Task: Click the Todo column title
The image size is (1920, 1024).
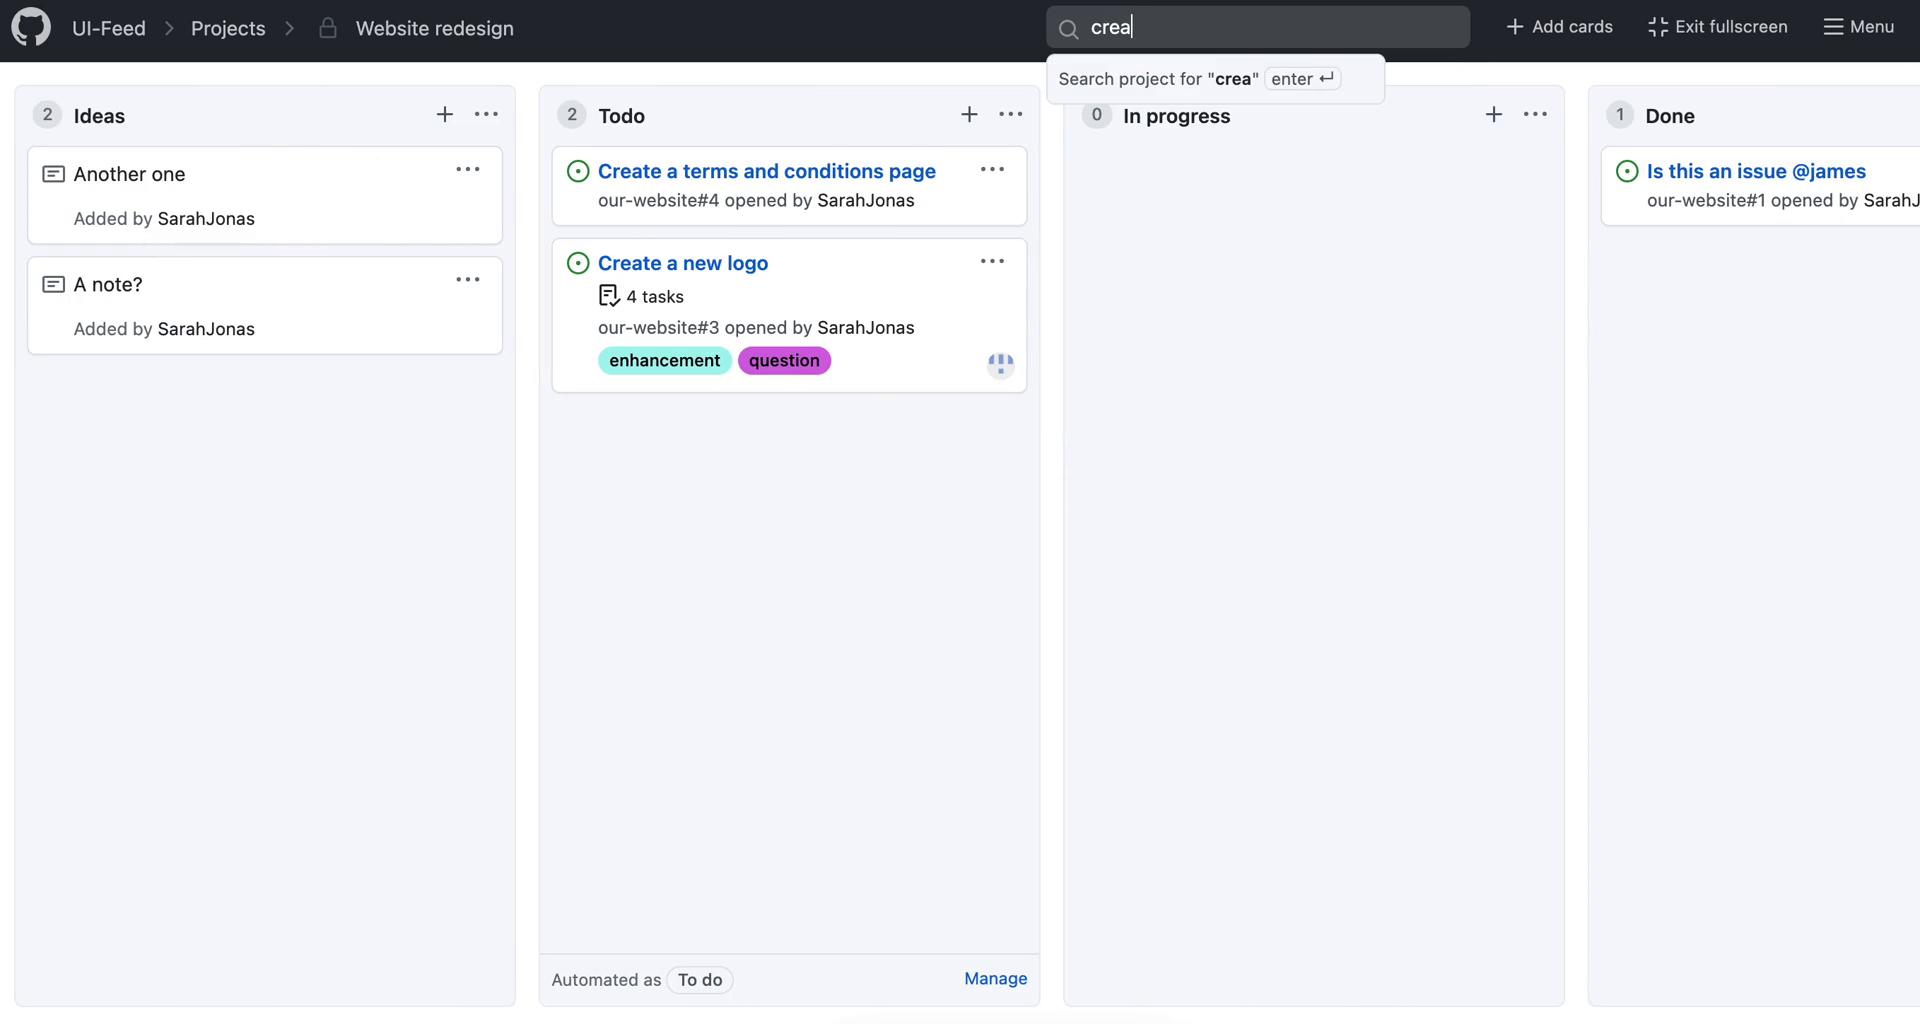Action: click(x=621, y=116)
